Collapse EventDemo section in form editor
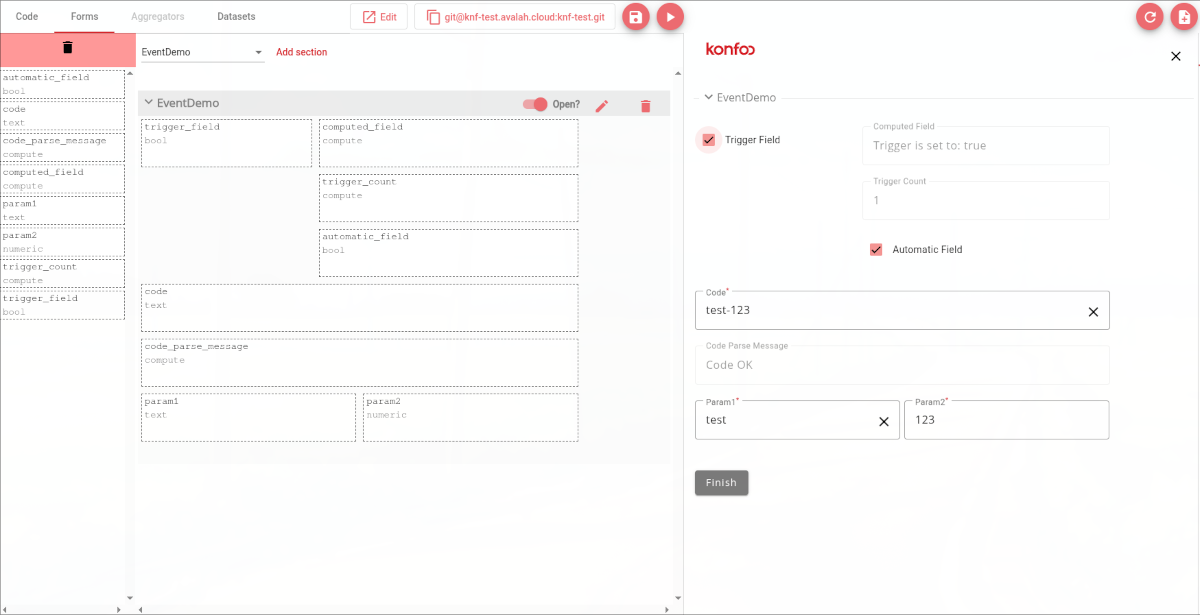Viewport: 1200px width, 615px height. click(149, 103)
